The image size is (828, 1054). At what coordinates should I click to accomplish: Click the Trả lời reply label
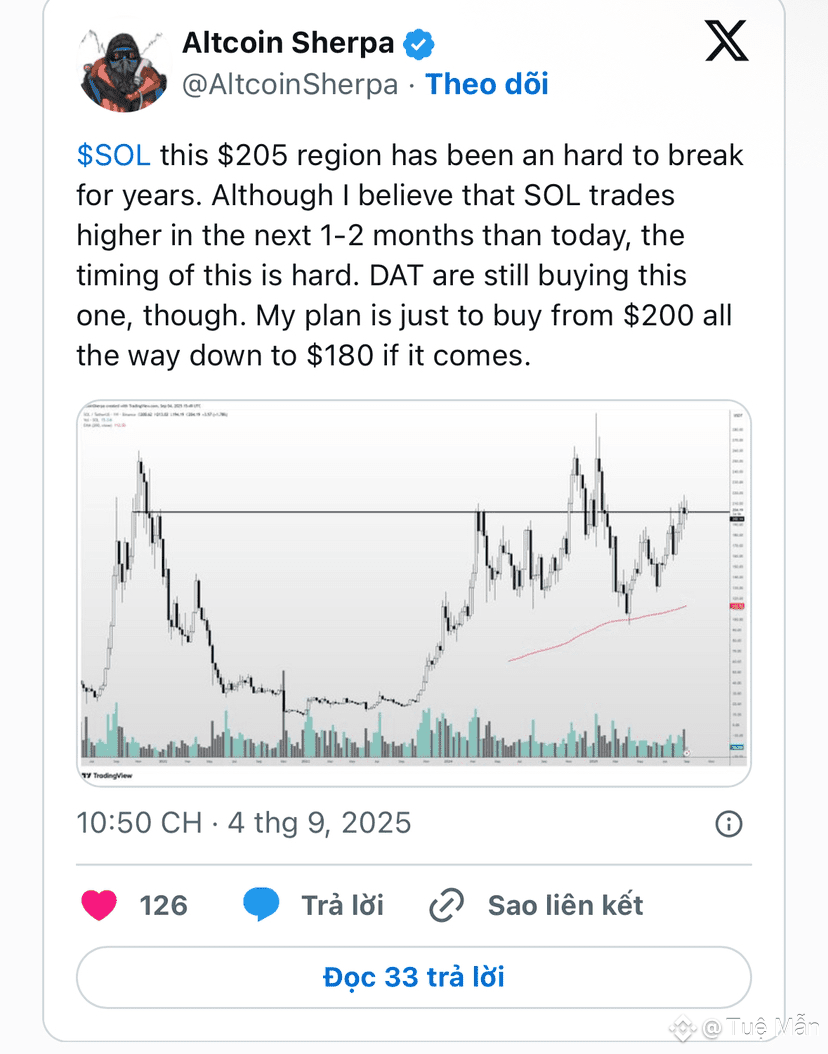click(342, 905)
